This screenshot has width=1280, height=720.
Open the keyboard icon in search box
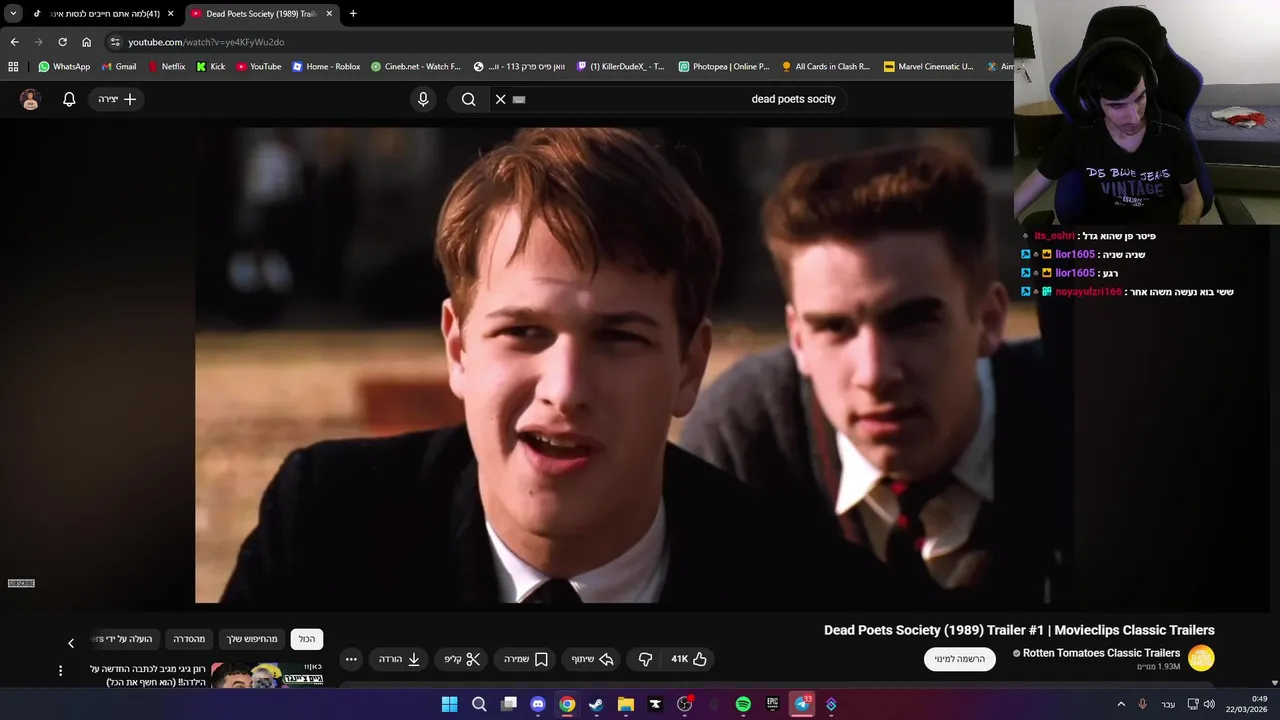pos(519,99)
